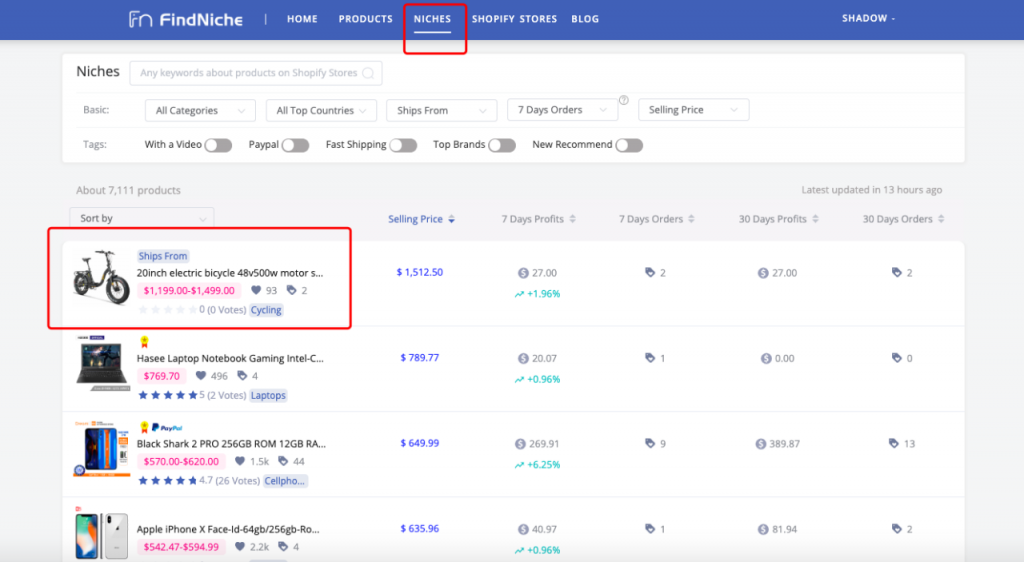Go to the HOME nav item

[302, 19]
